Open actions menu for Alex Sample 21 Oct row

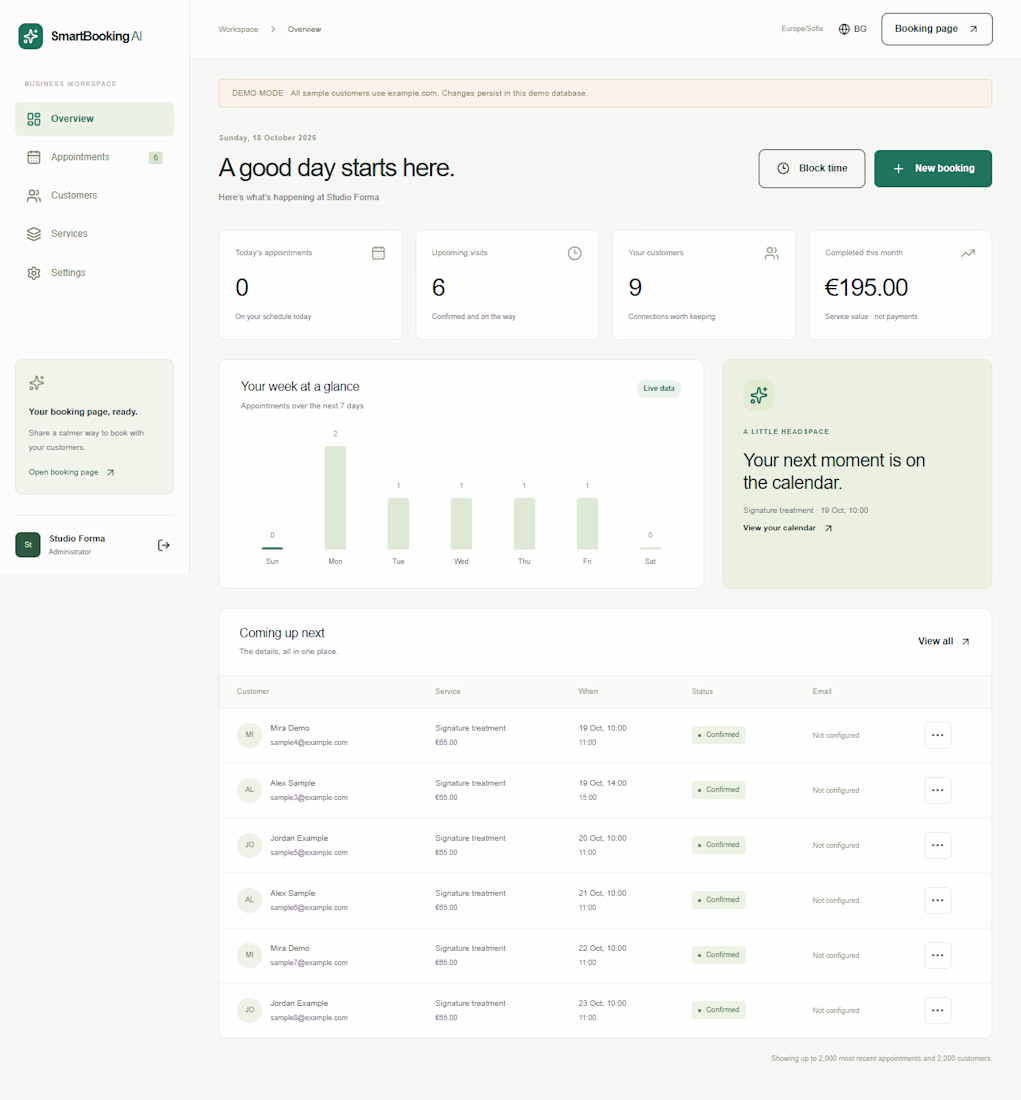(x=937, y=900)
